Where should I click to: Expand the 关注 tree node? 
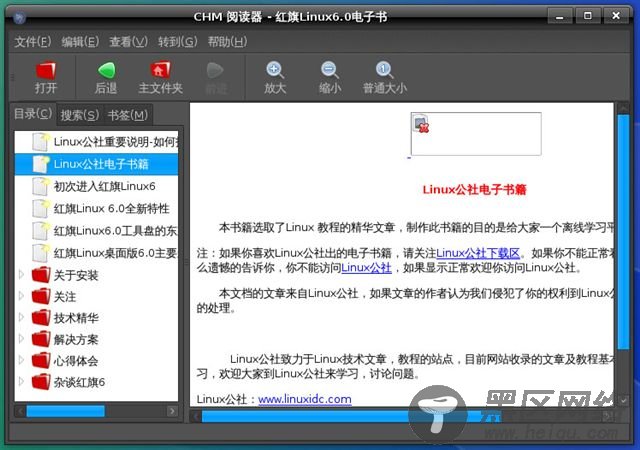point(22,296)
